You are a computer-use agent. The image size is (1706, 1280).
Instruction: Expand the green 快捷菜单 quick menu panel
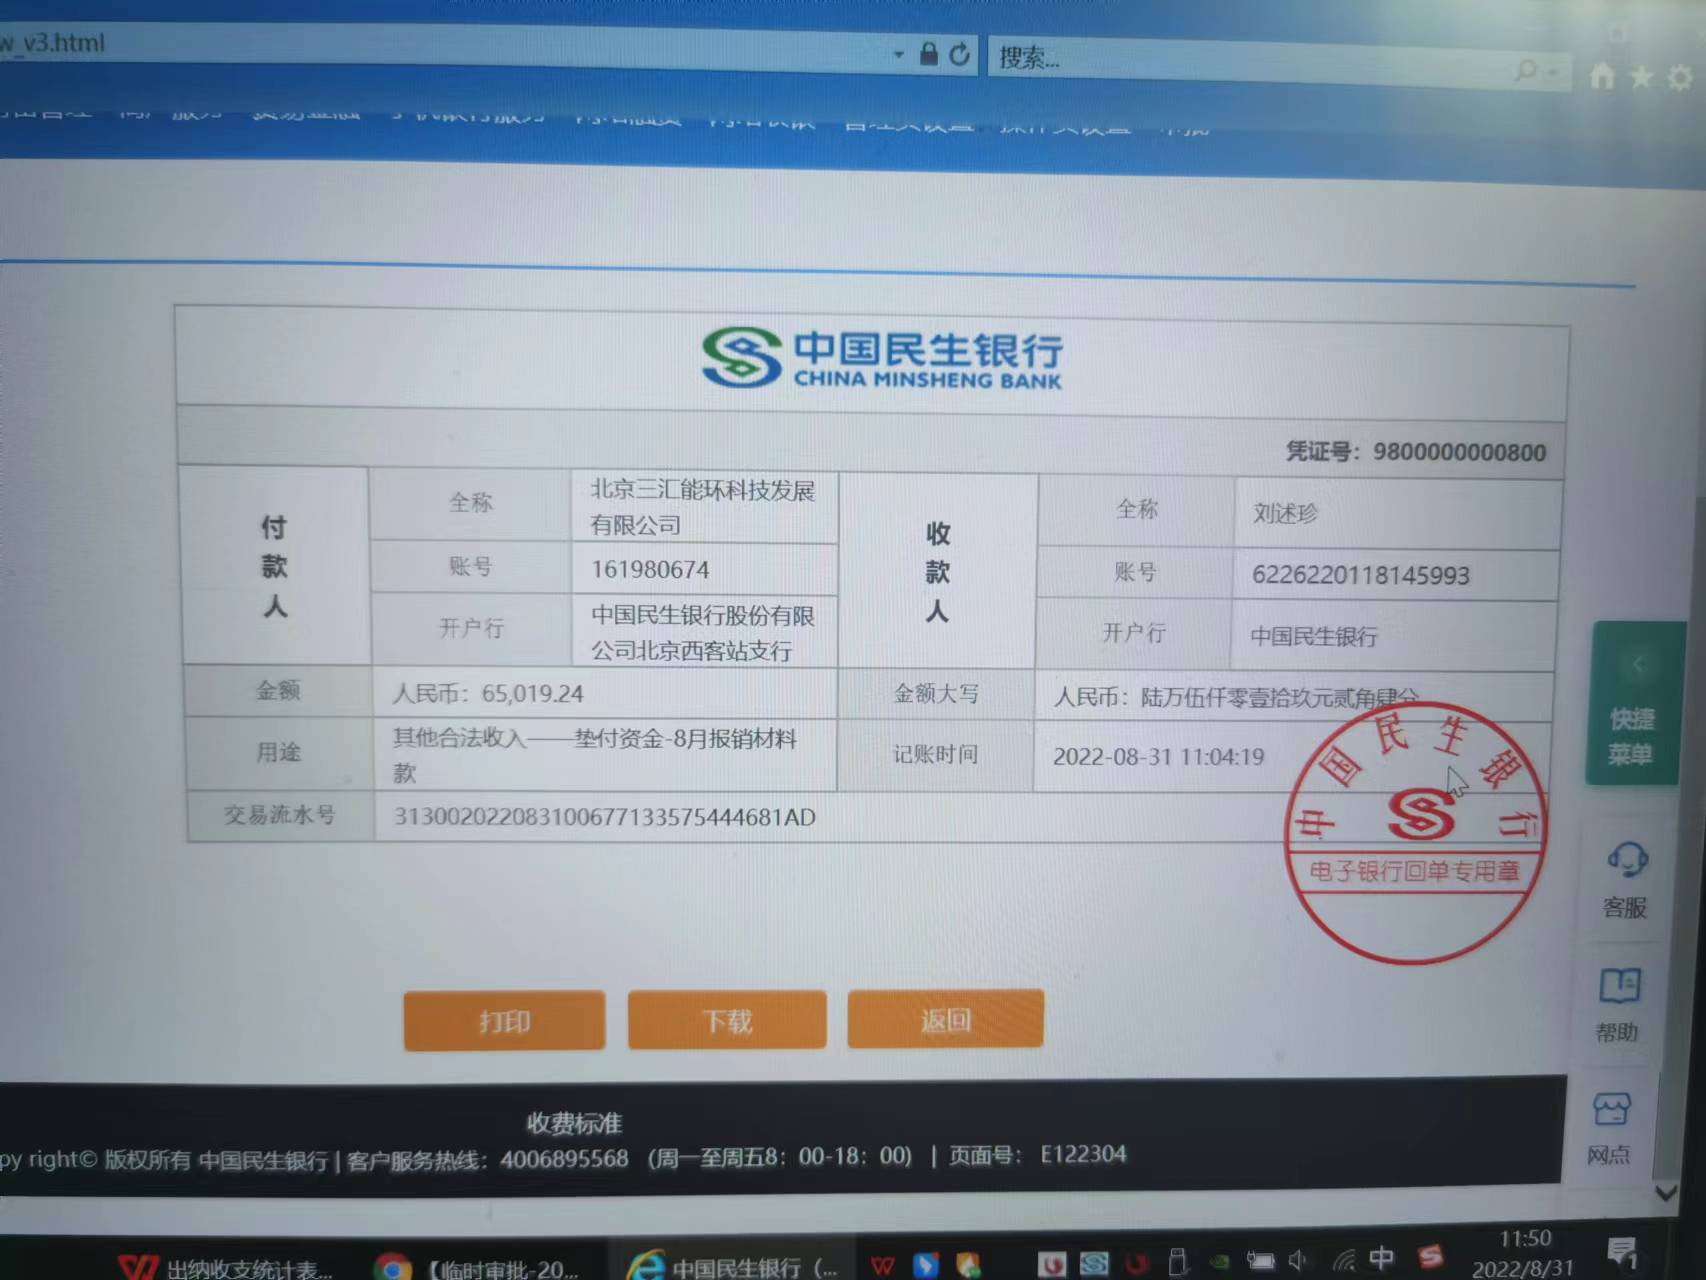(1634, 704)
